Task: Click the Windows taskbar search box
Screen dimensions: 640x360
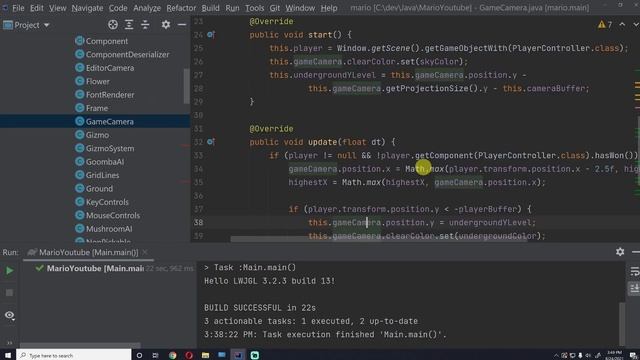Action: click(74, 355)
